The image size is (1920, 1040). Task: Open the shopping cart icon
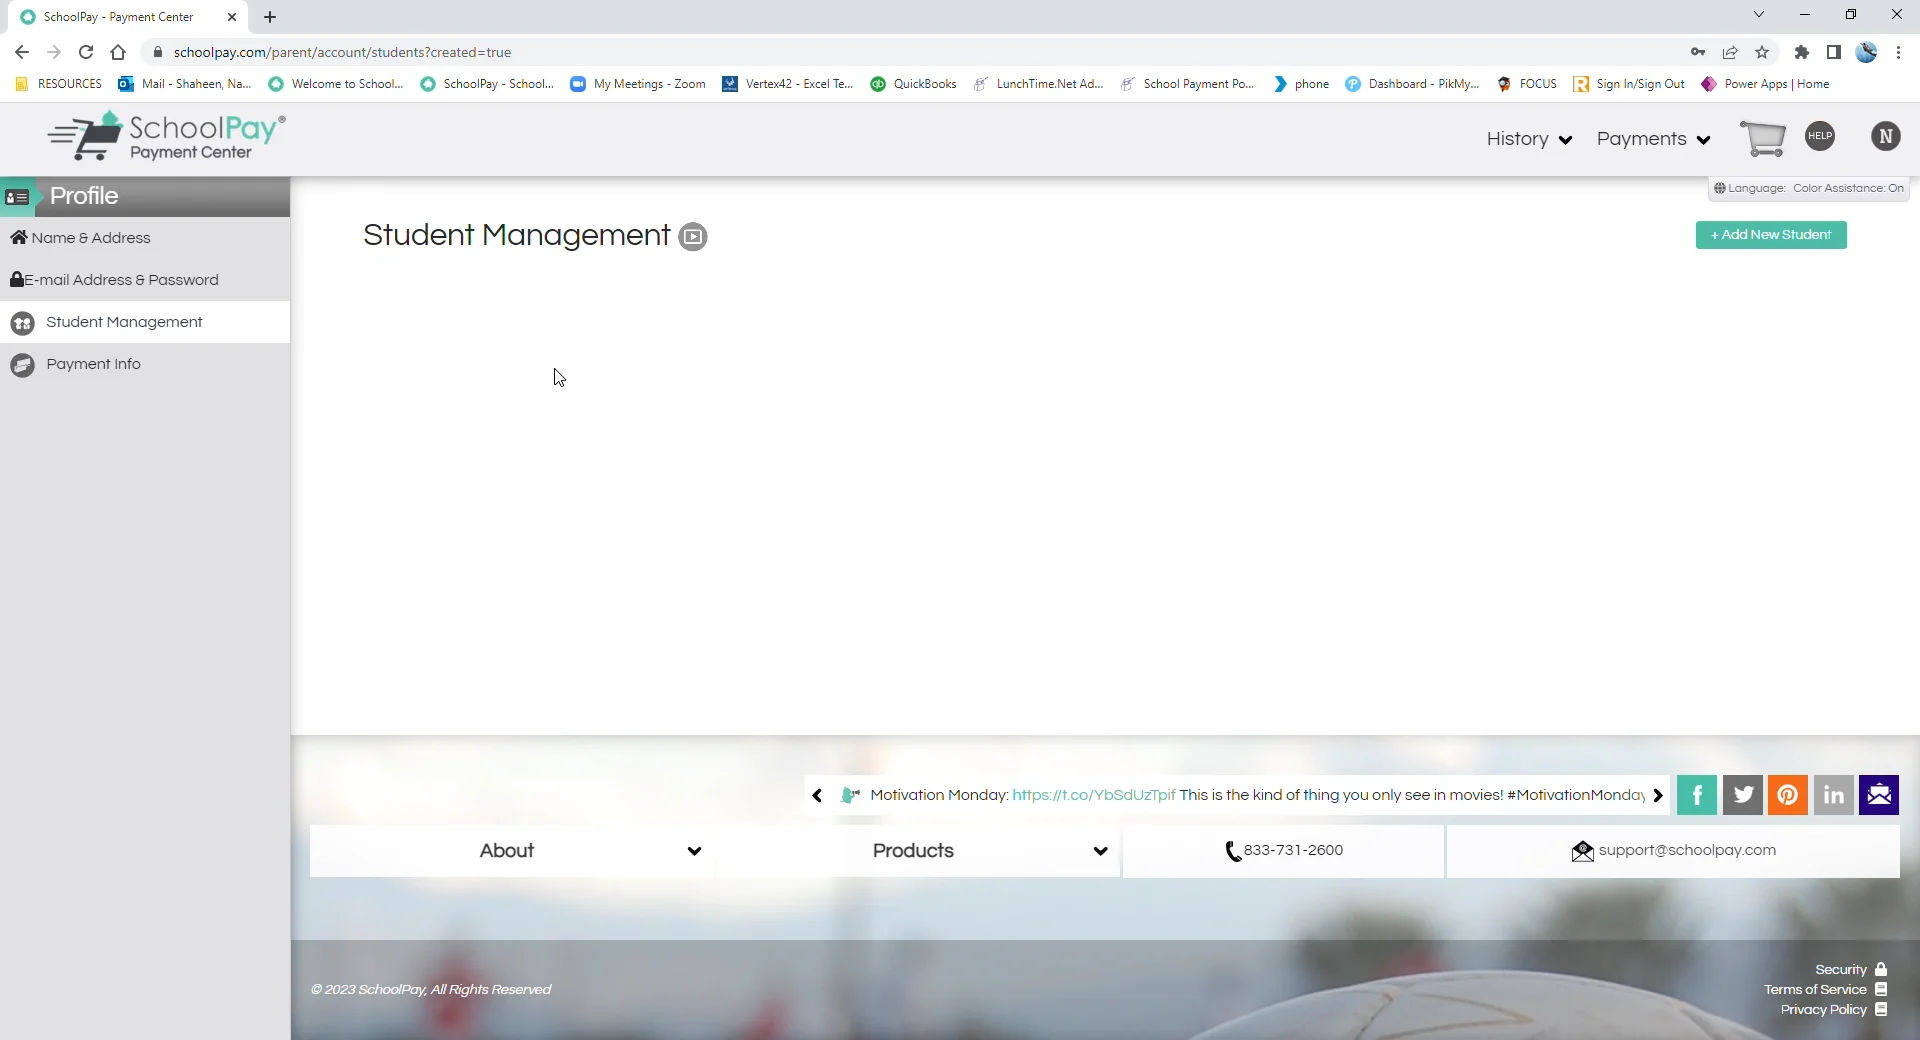[1763, 138]
